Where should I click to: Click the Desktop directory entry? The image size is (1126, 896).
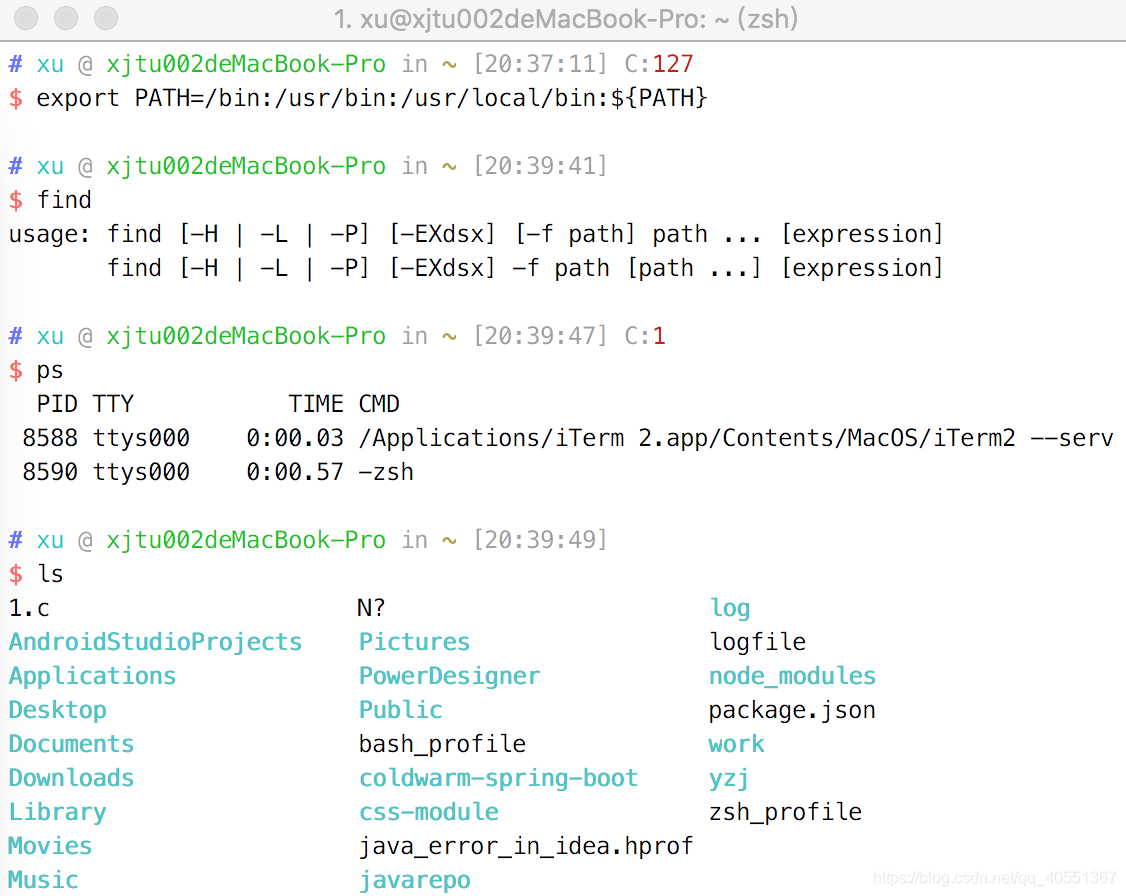coord(57,710)
